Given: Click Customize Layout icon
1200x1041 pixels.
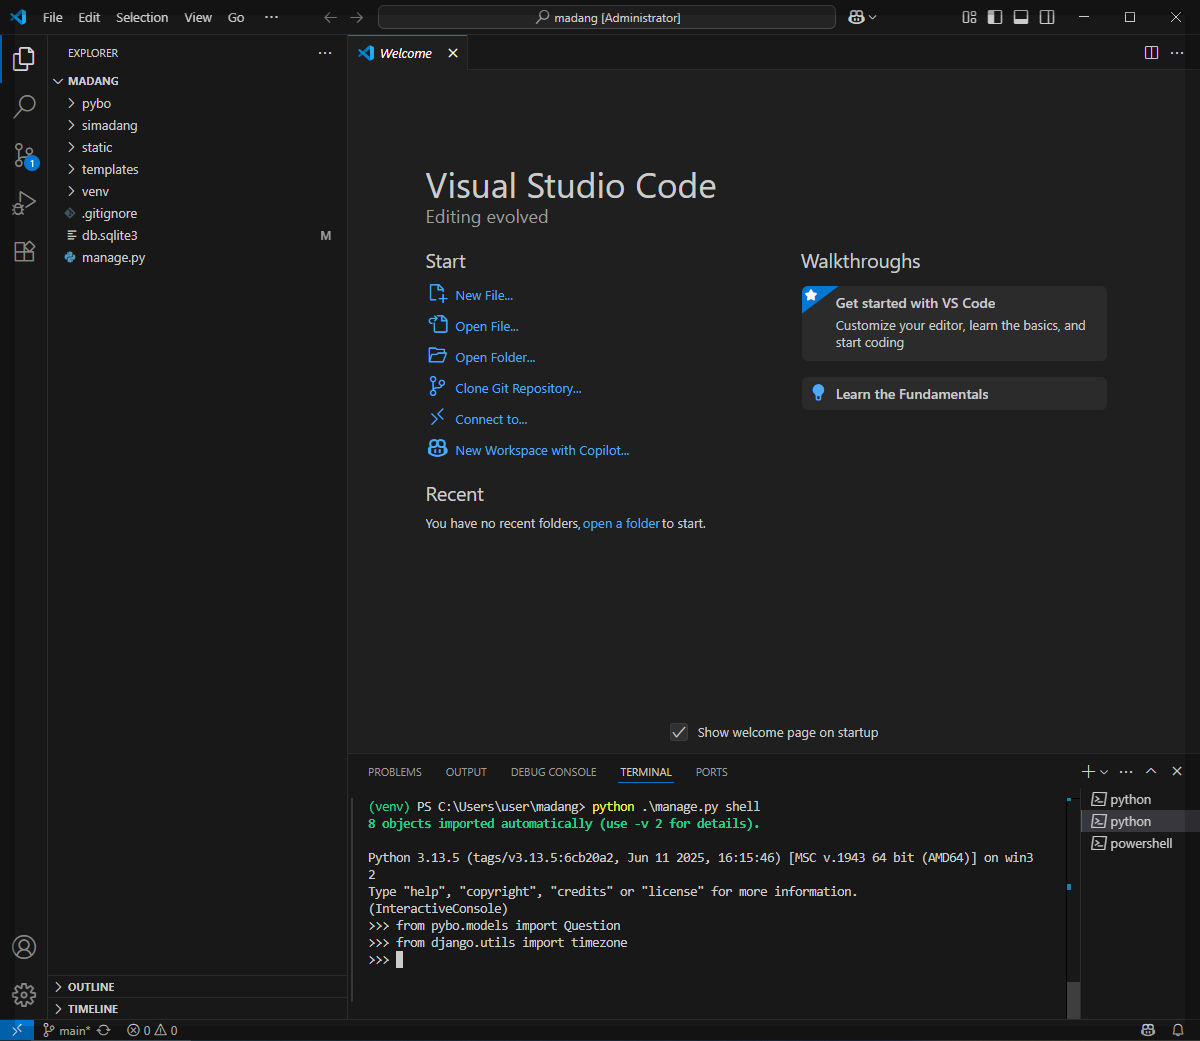Looking at the screenshot, I should coord(969,17).
